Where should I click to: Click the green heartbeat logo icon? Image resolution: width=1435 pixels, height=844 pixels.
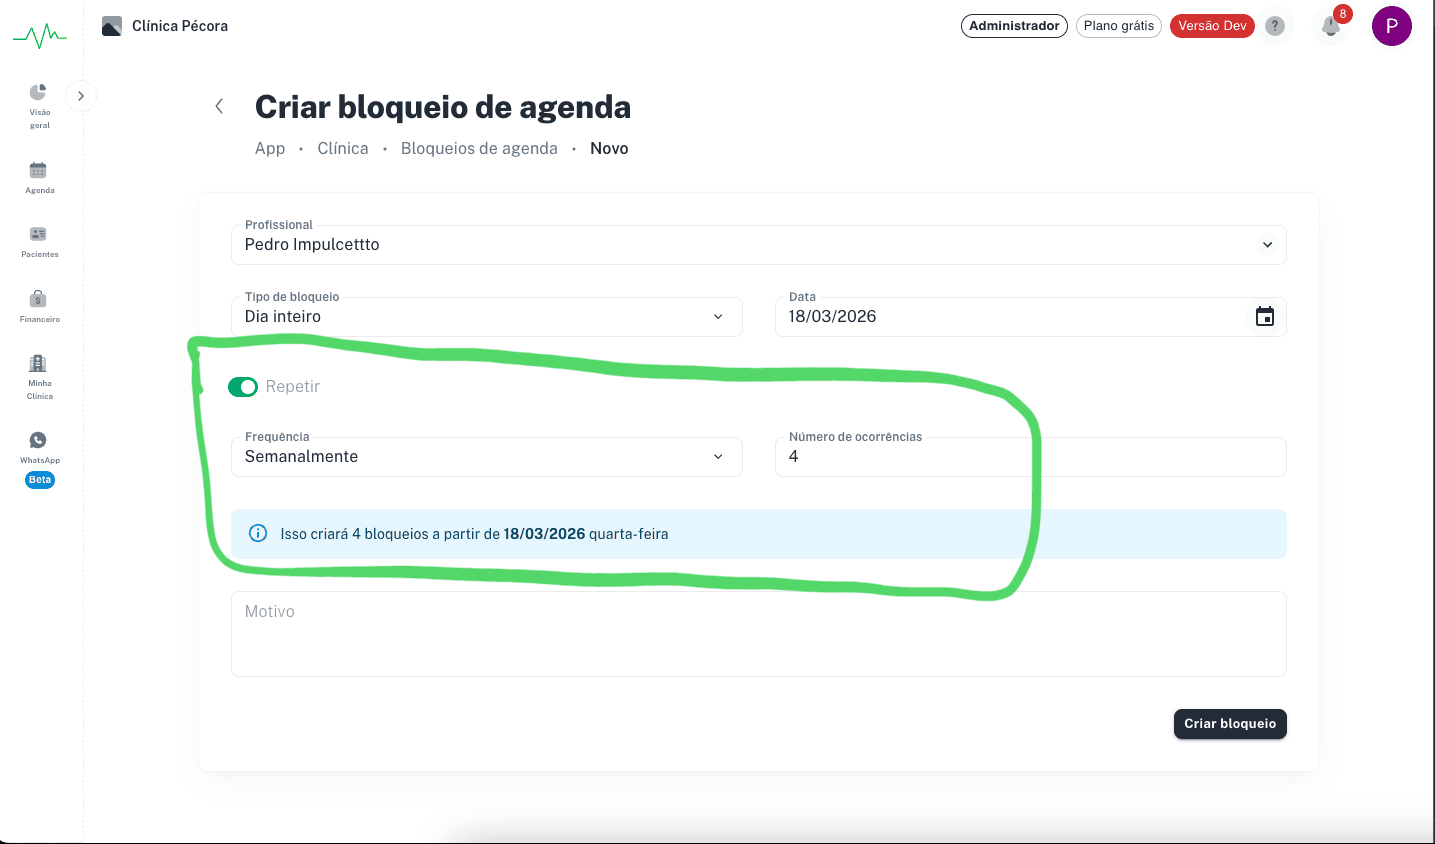[x=40, y=37]
